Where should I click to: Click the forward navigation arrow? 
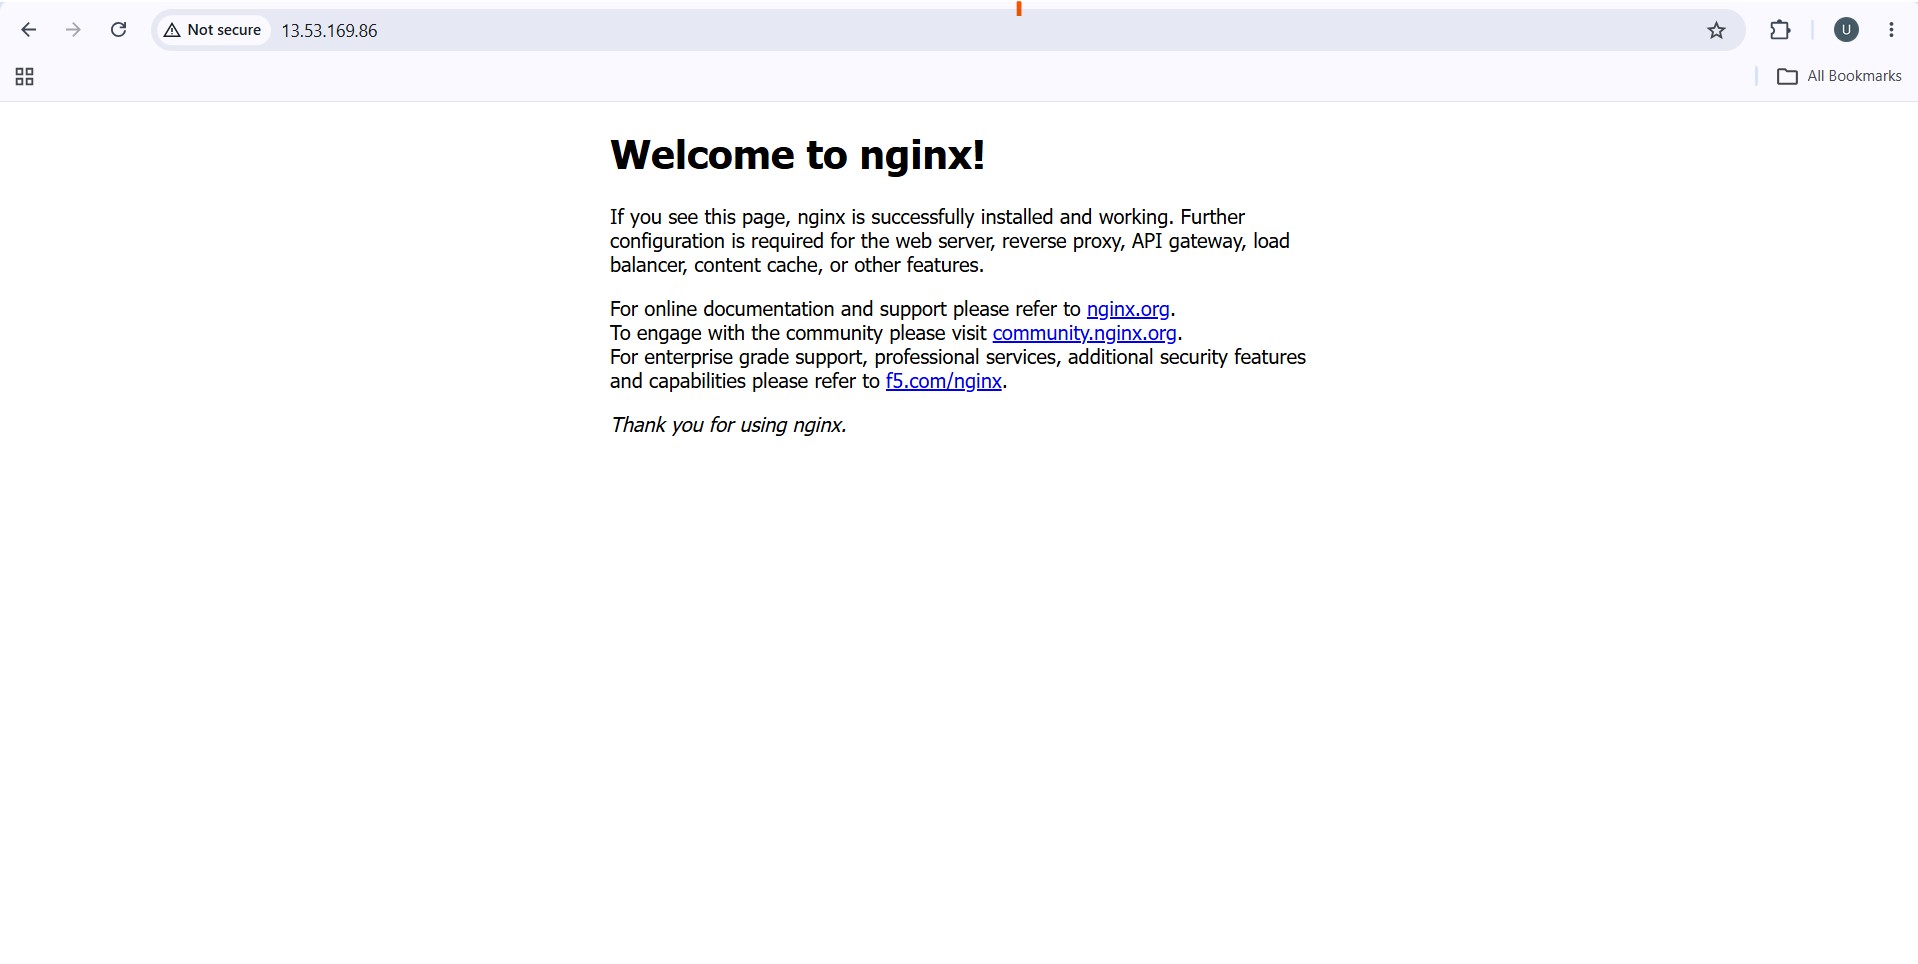73,30
